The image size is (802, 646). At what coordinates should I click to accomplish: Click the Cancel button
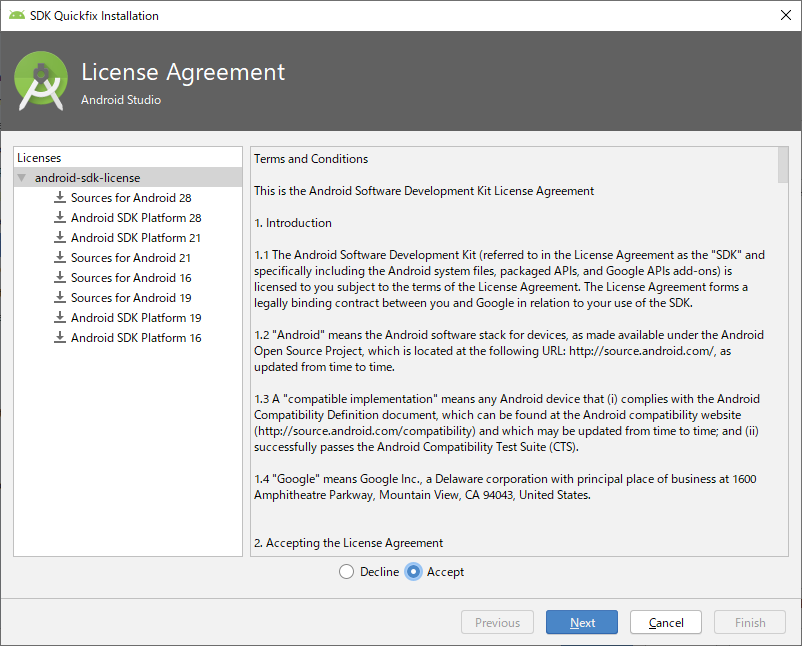(x=666, y=622)
